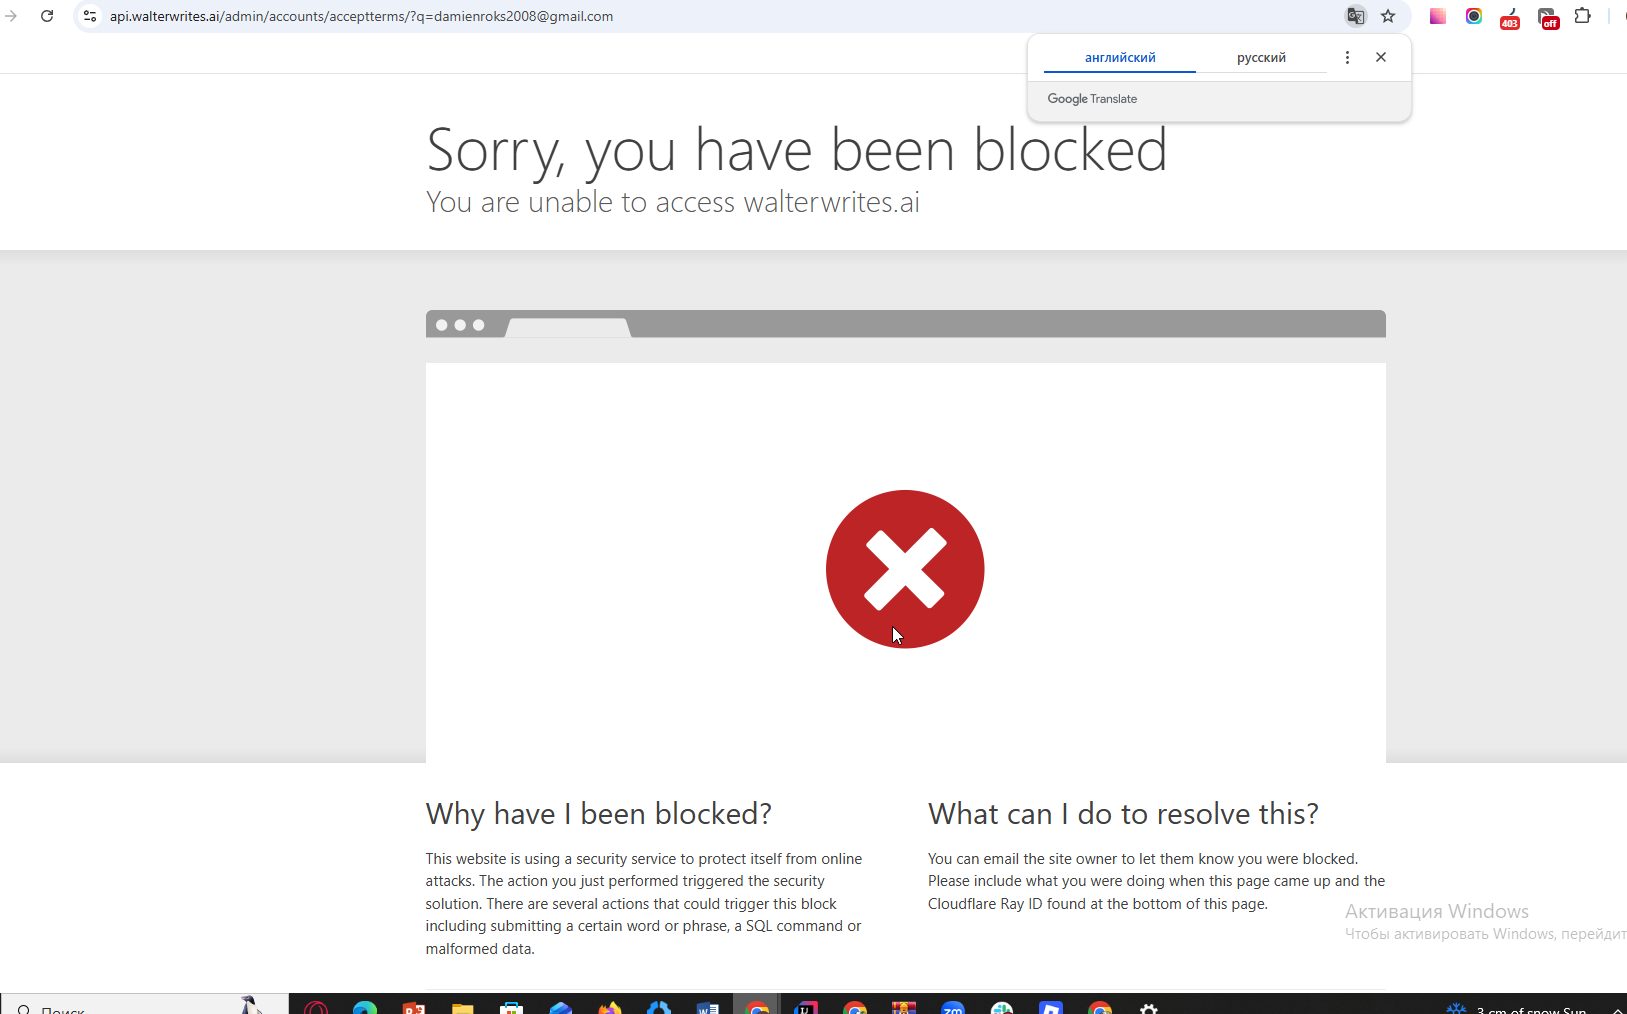The image size is (1627, 1014).
Task: Click the paragraph starting 'You can email the site owner'
Action: point(1156,881)
